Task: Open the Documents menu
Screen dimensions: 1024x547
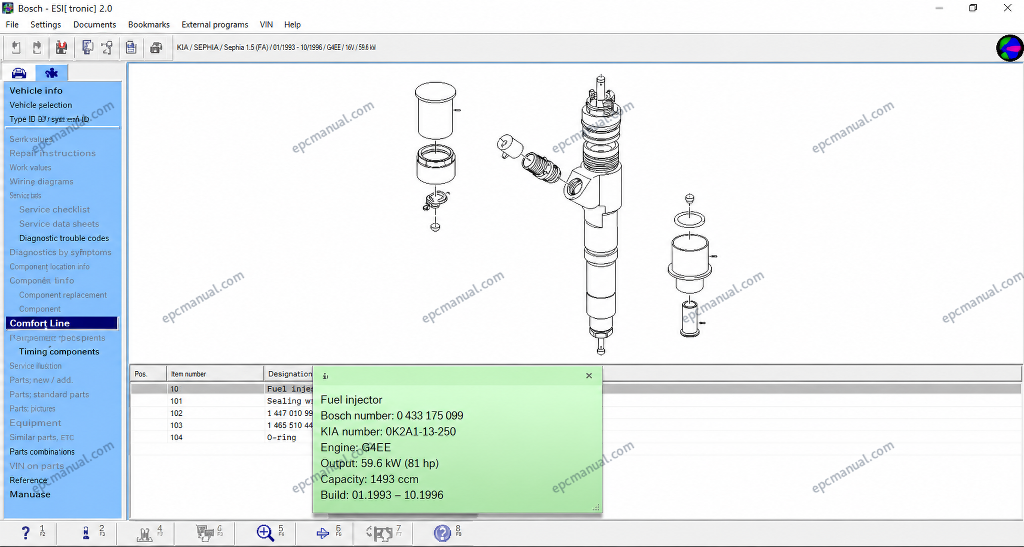Action: pos(95,25)
